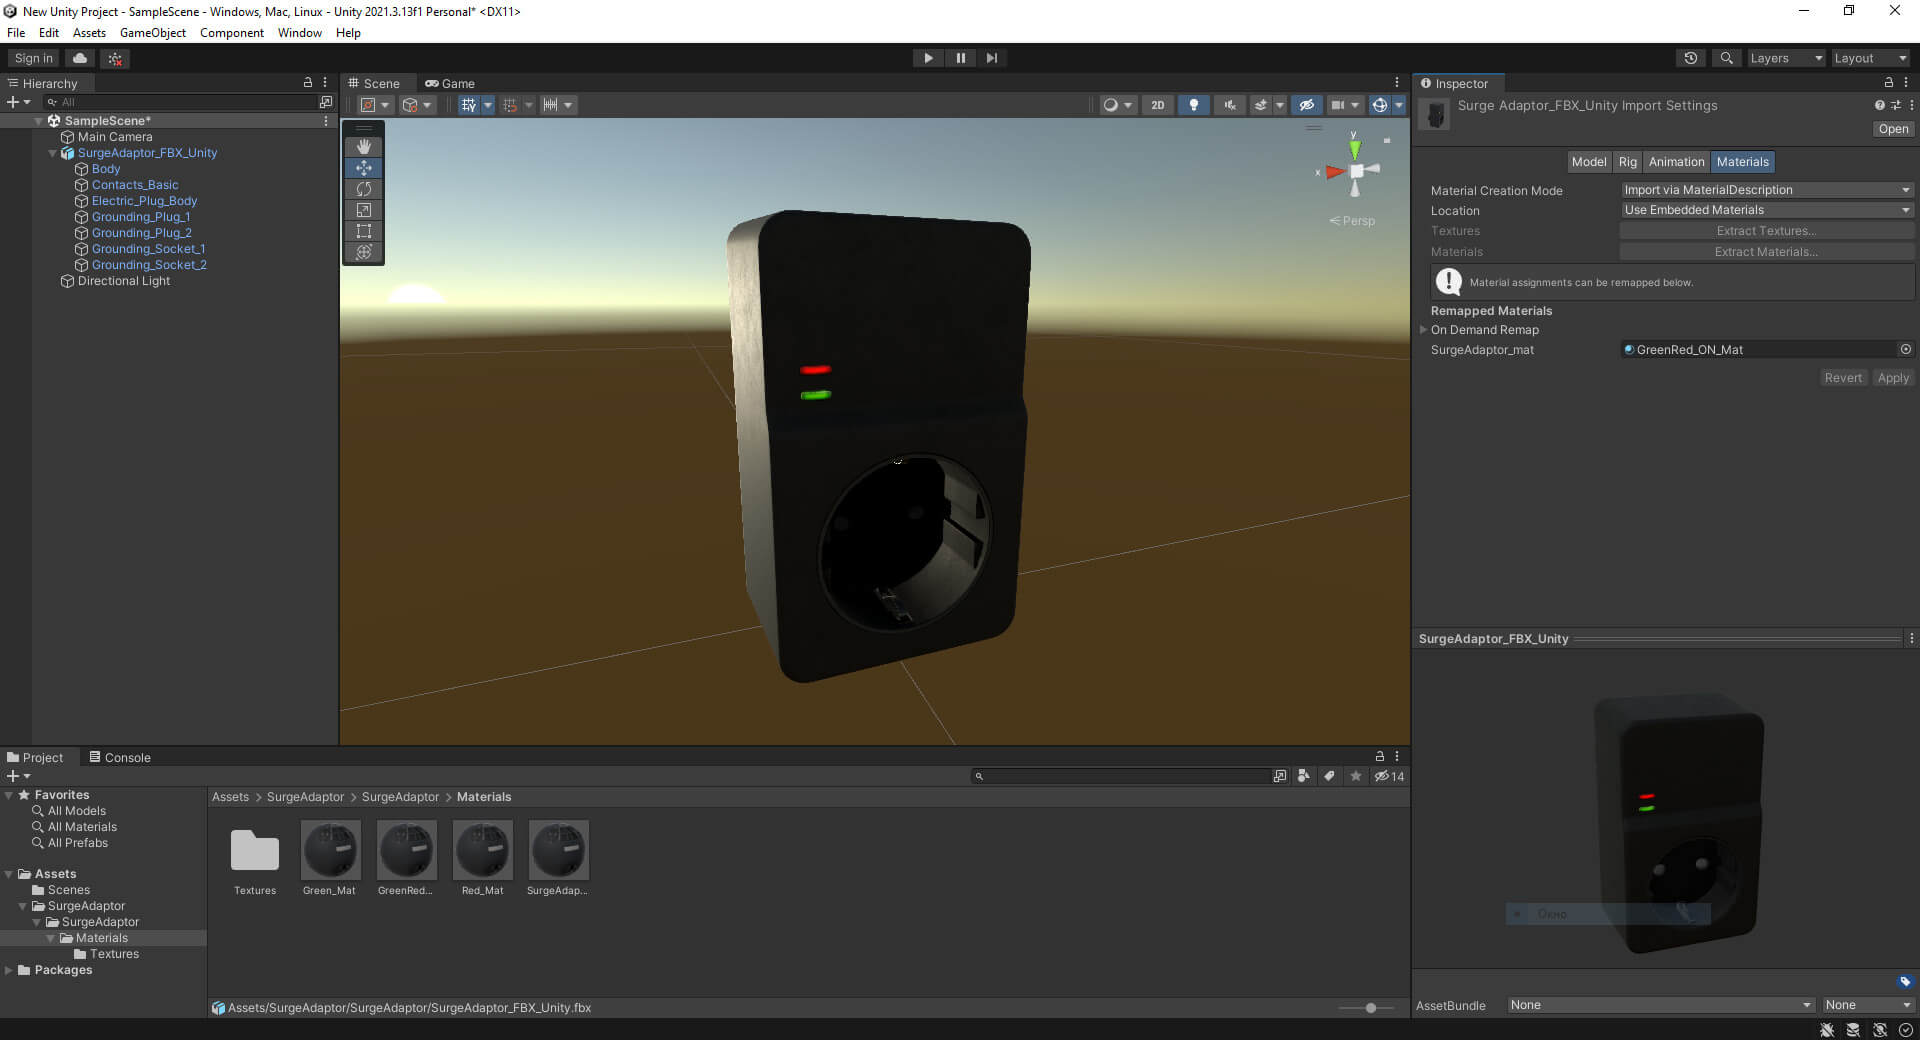Click the search icon in top toolbar
This screenshot has width=1920, height=1040.
pos(1726,58)
